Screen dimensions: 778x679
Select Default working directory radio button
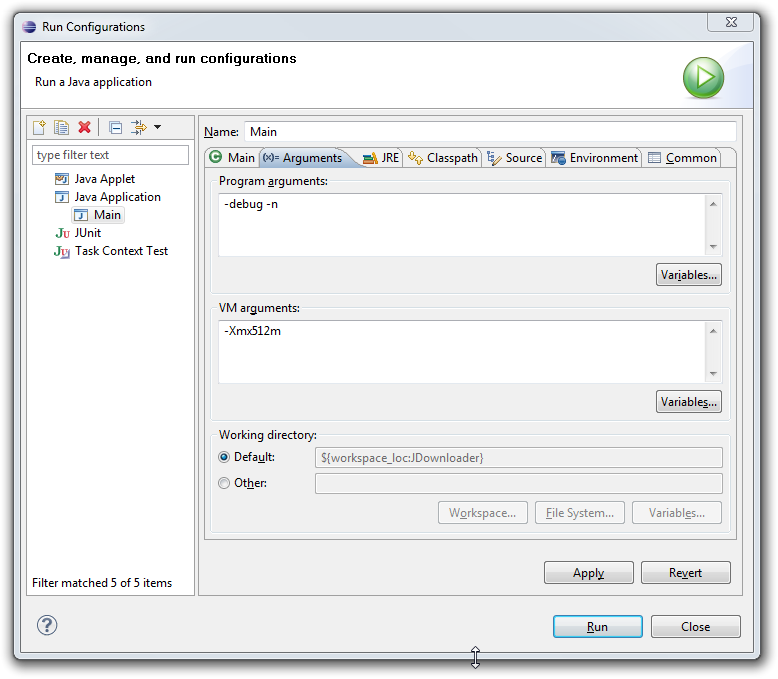pyautogui.click(x=224, y=457)
